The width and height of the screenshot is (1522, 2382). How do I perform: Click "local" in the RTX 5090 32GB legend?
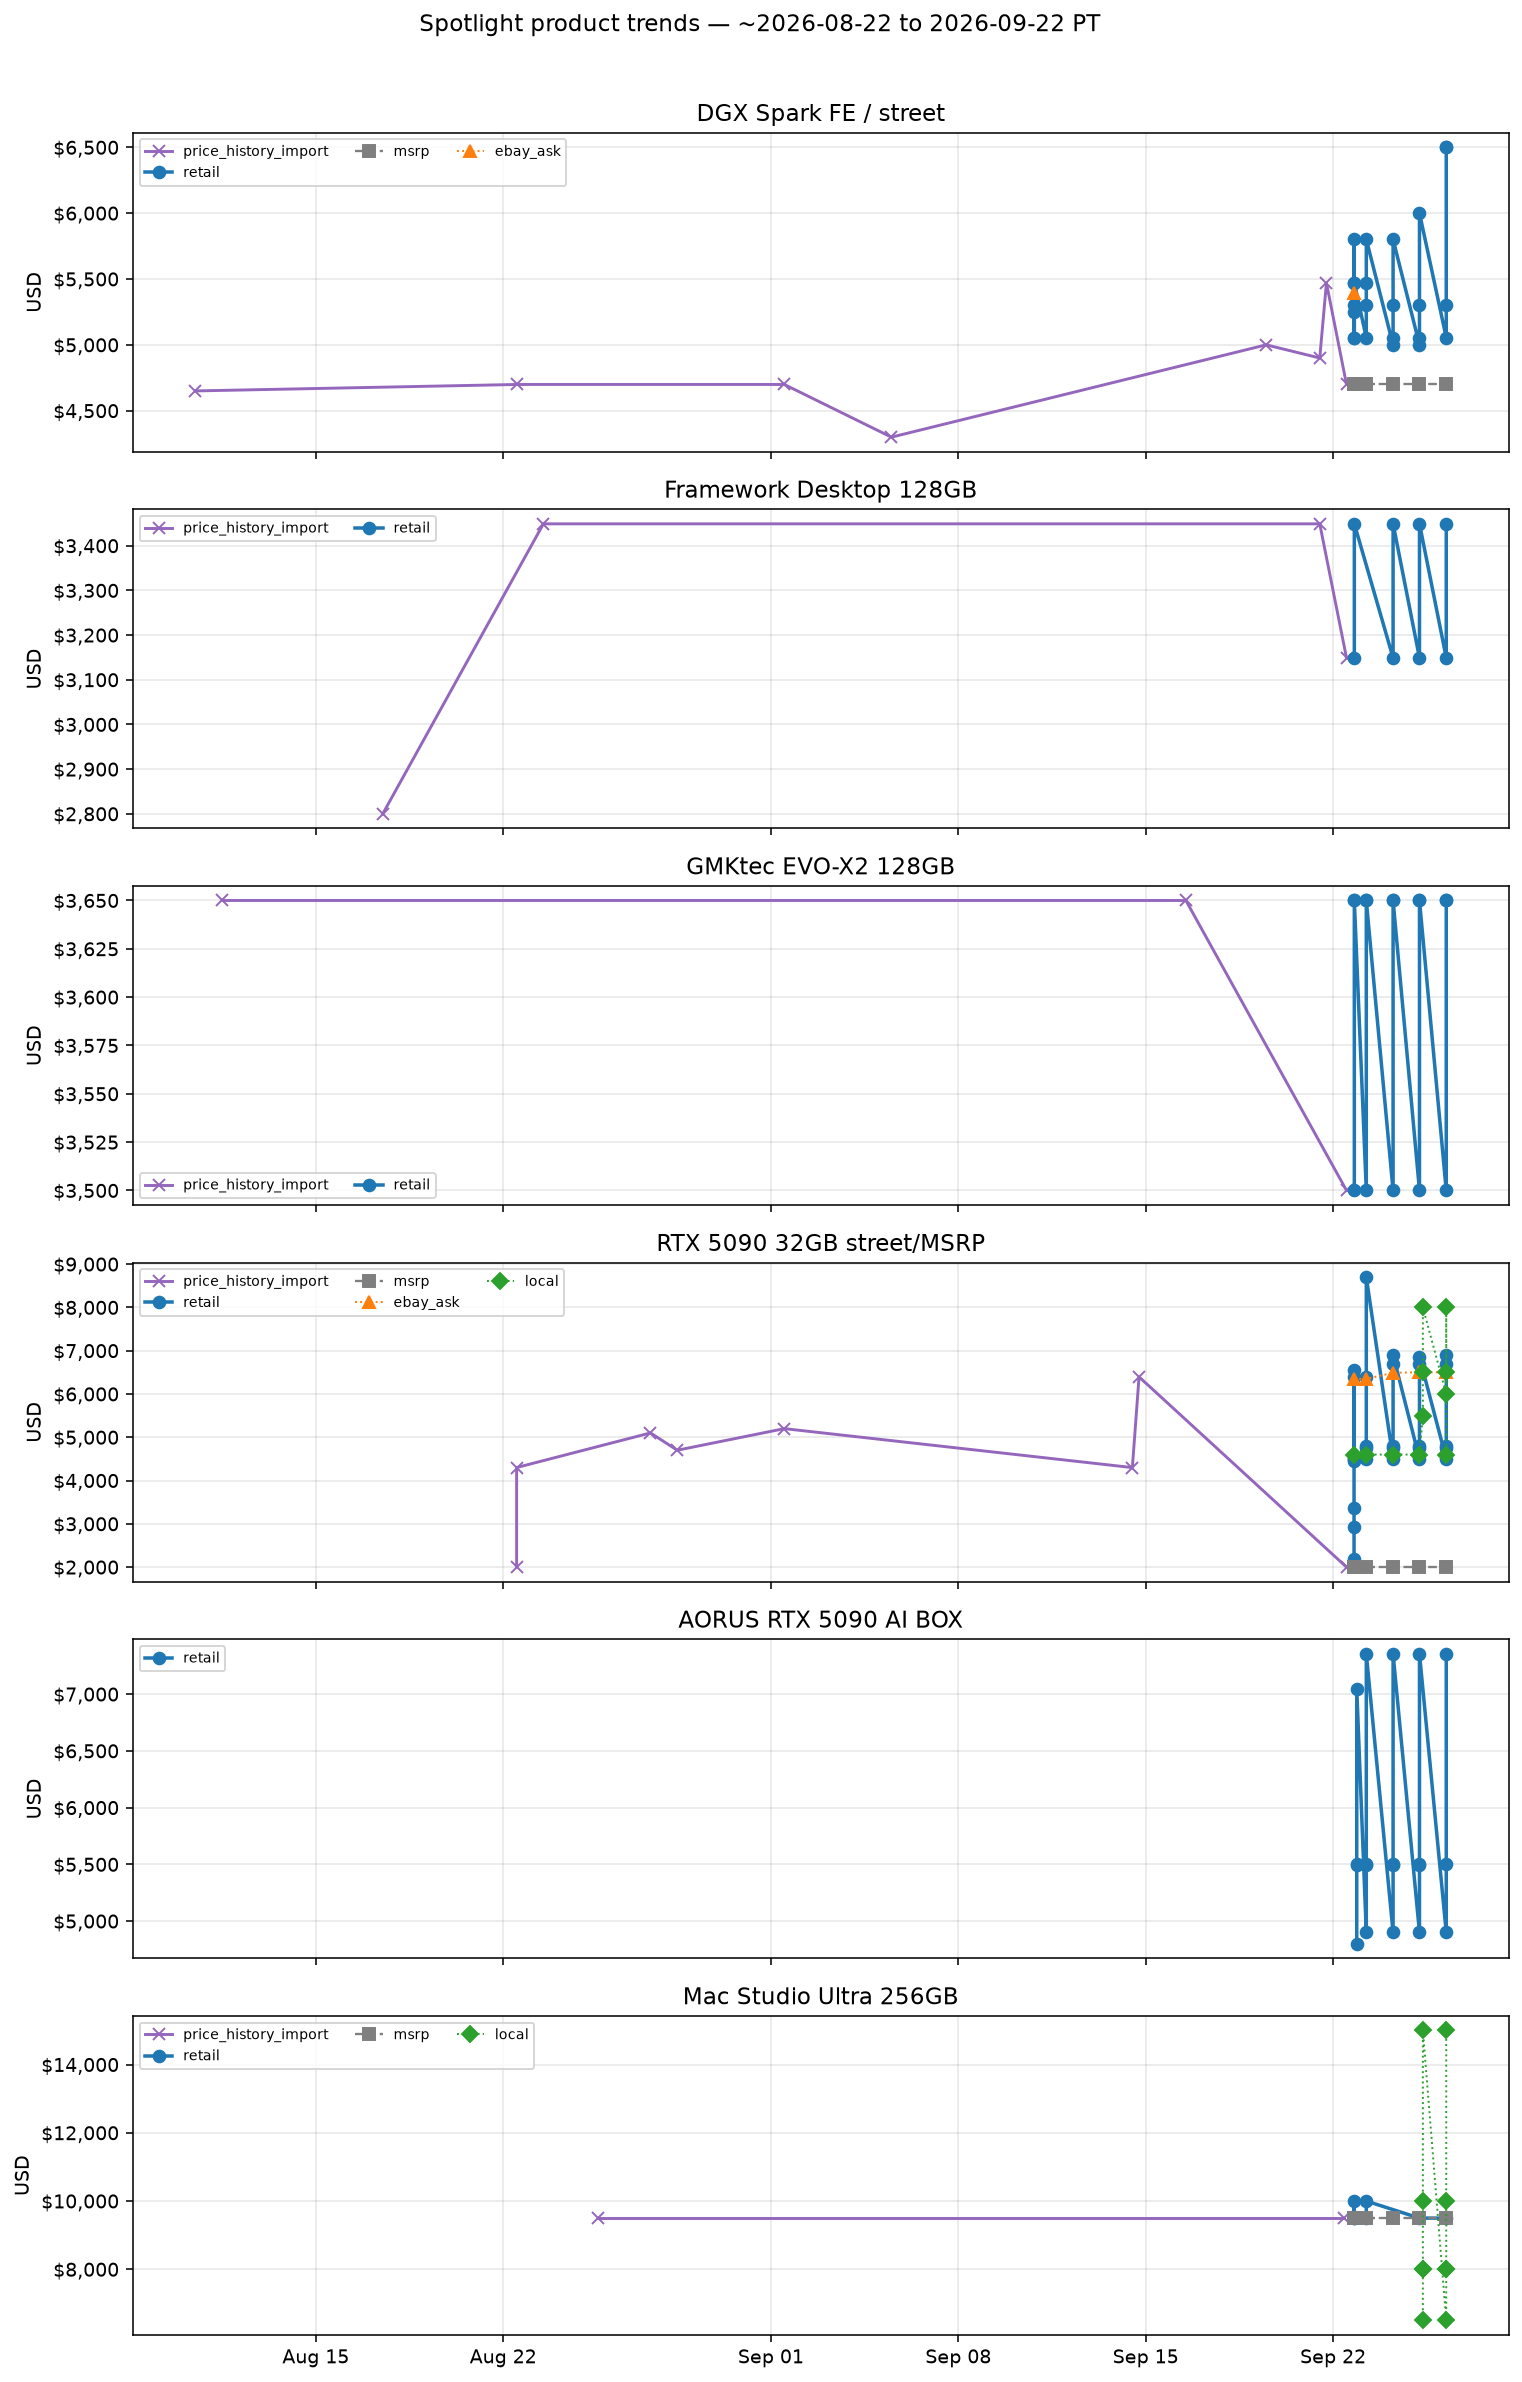pos(541,1281)
